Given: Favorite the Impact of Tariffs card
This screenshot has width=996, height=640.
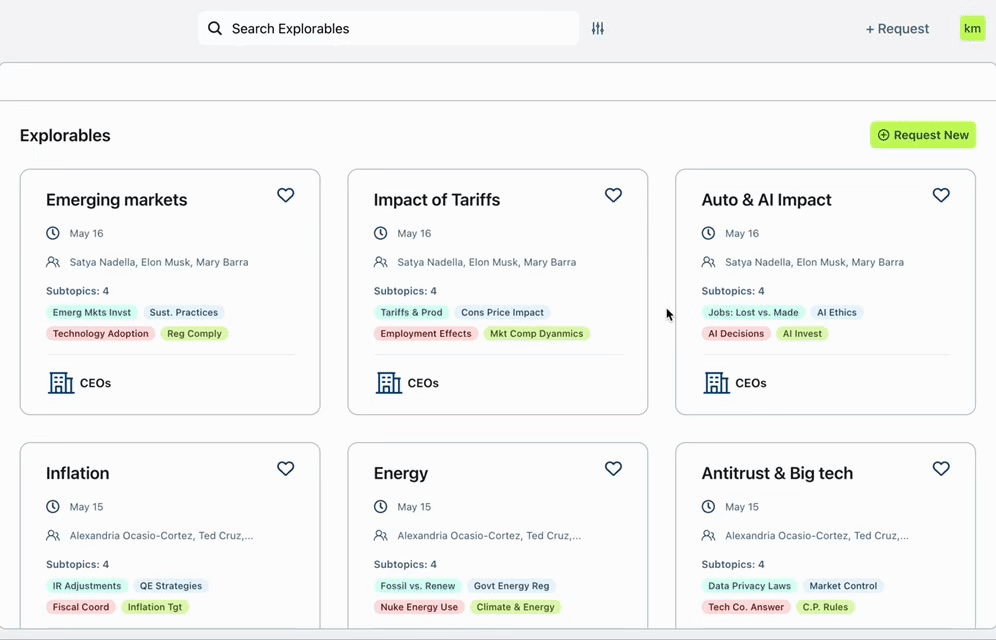Looking at the screenshot, I should [x=613, y=195].
